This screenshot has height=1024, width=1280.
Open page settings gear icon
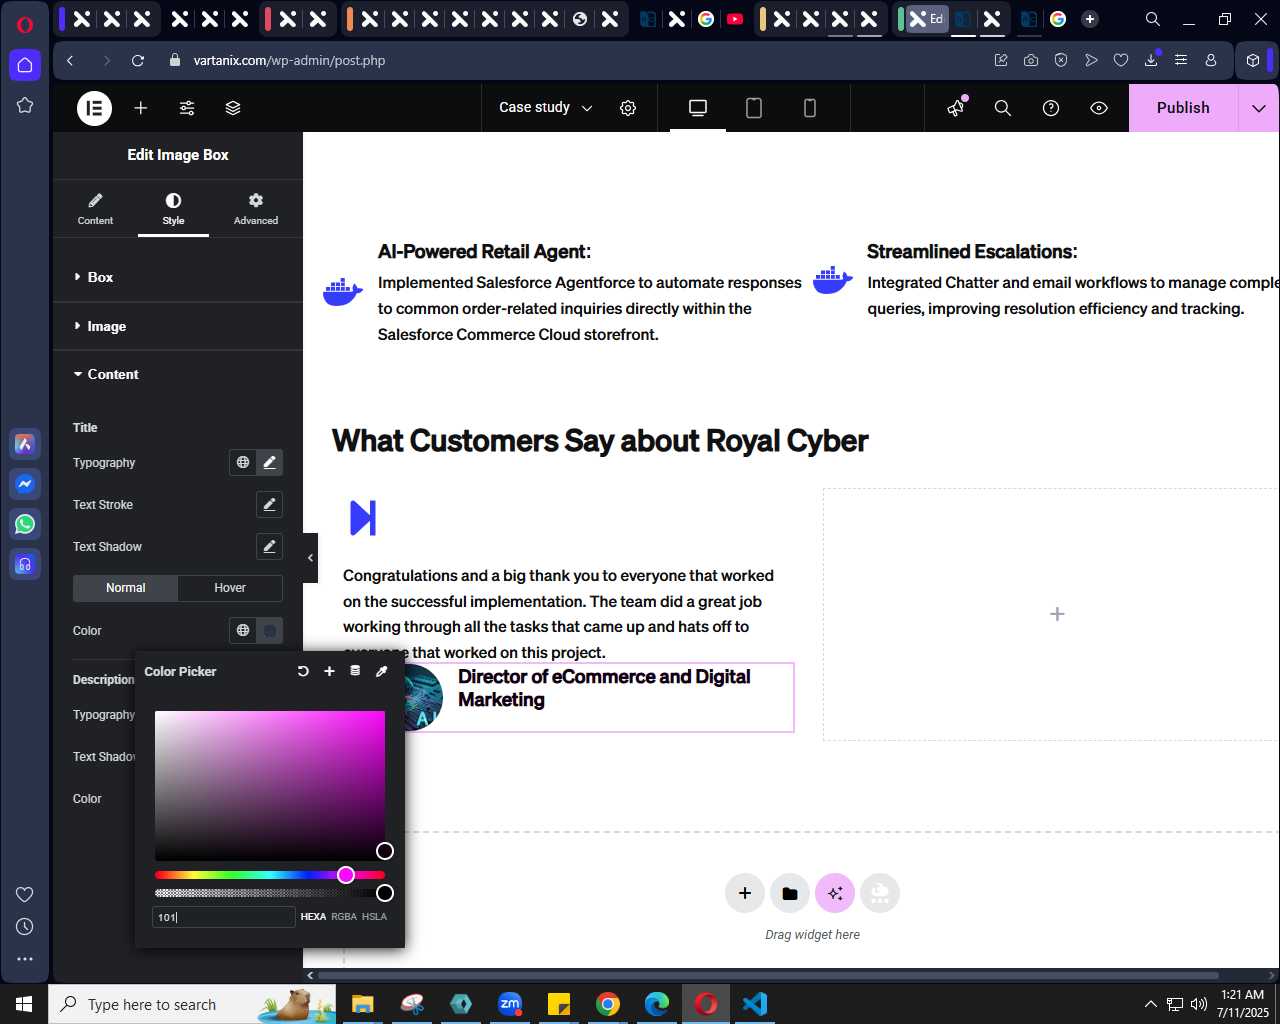(x=628, y=108)
